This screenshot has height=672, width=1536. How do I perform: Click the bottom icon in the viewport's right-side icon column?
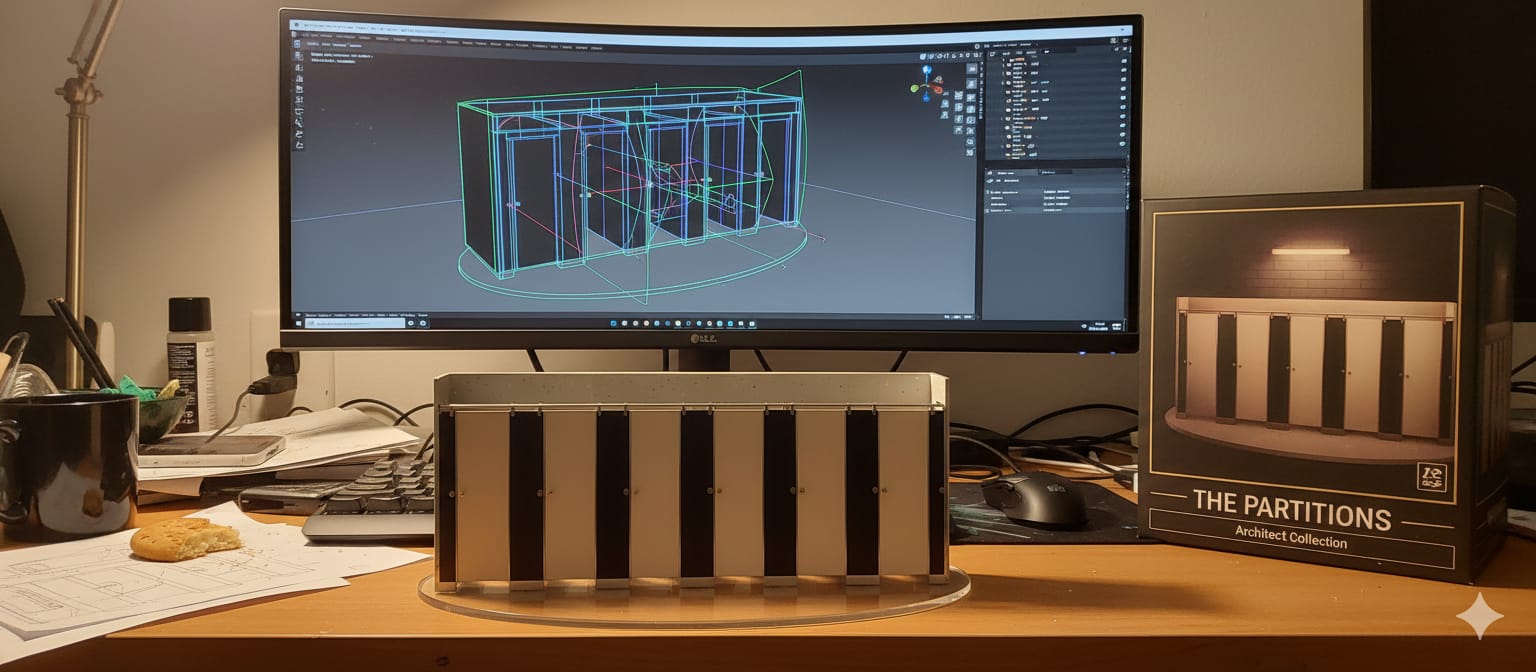pyautogui.click(x=969, y=152)
